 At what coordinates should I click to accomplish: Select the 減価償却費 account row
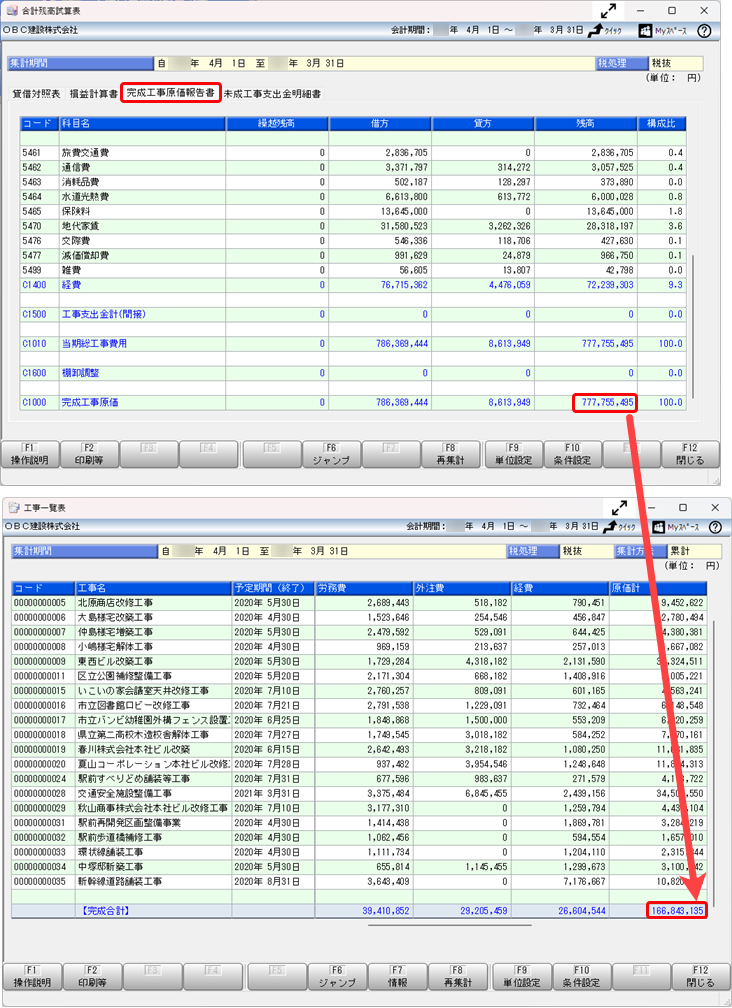(x=353, y=256)
